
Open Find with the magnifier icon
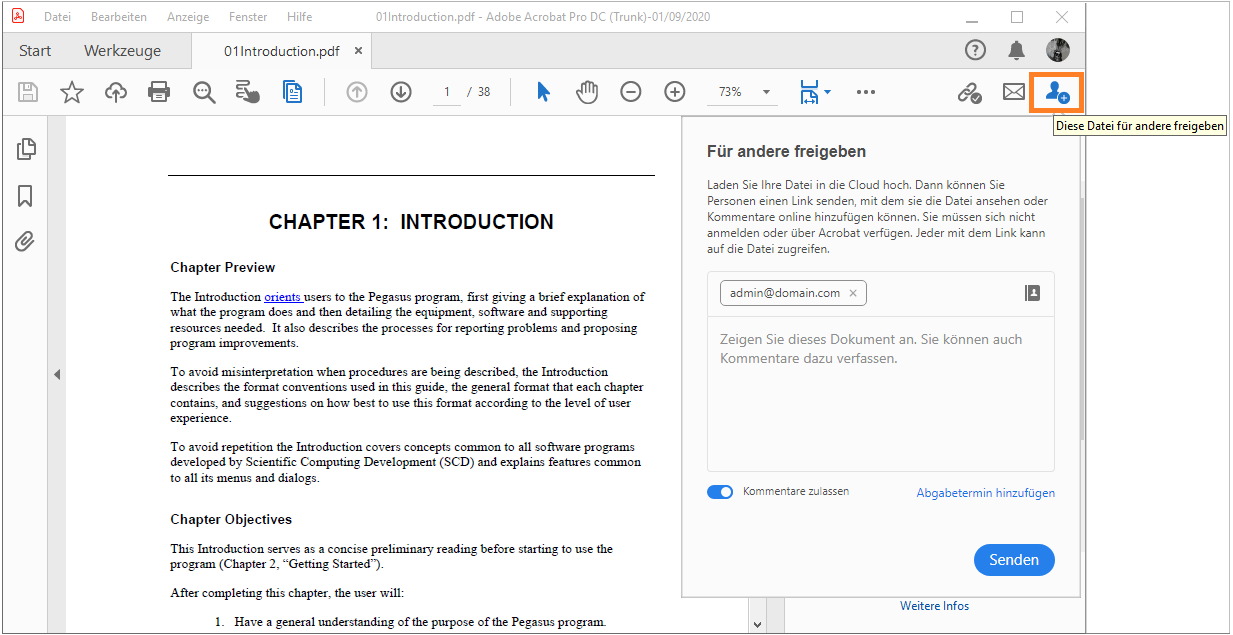point(204,91)
